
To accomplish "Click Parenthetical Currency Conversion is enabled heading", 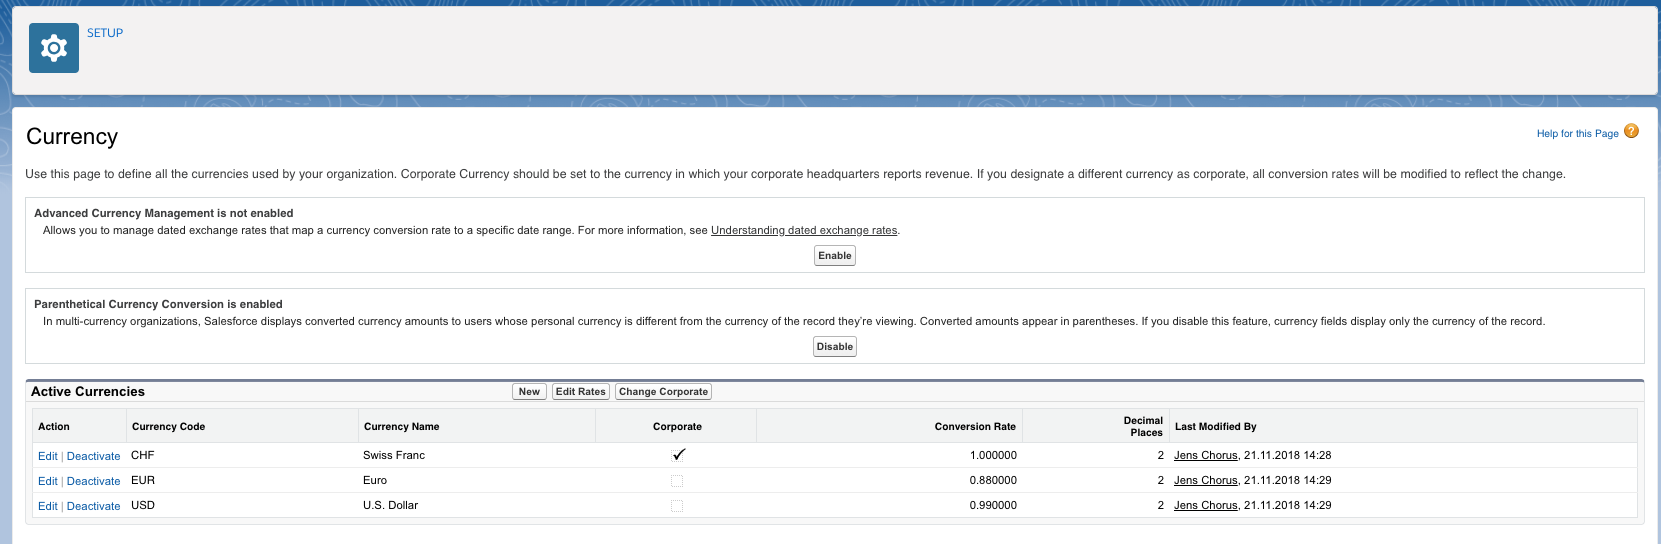I will tap(158, 304).
